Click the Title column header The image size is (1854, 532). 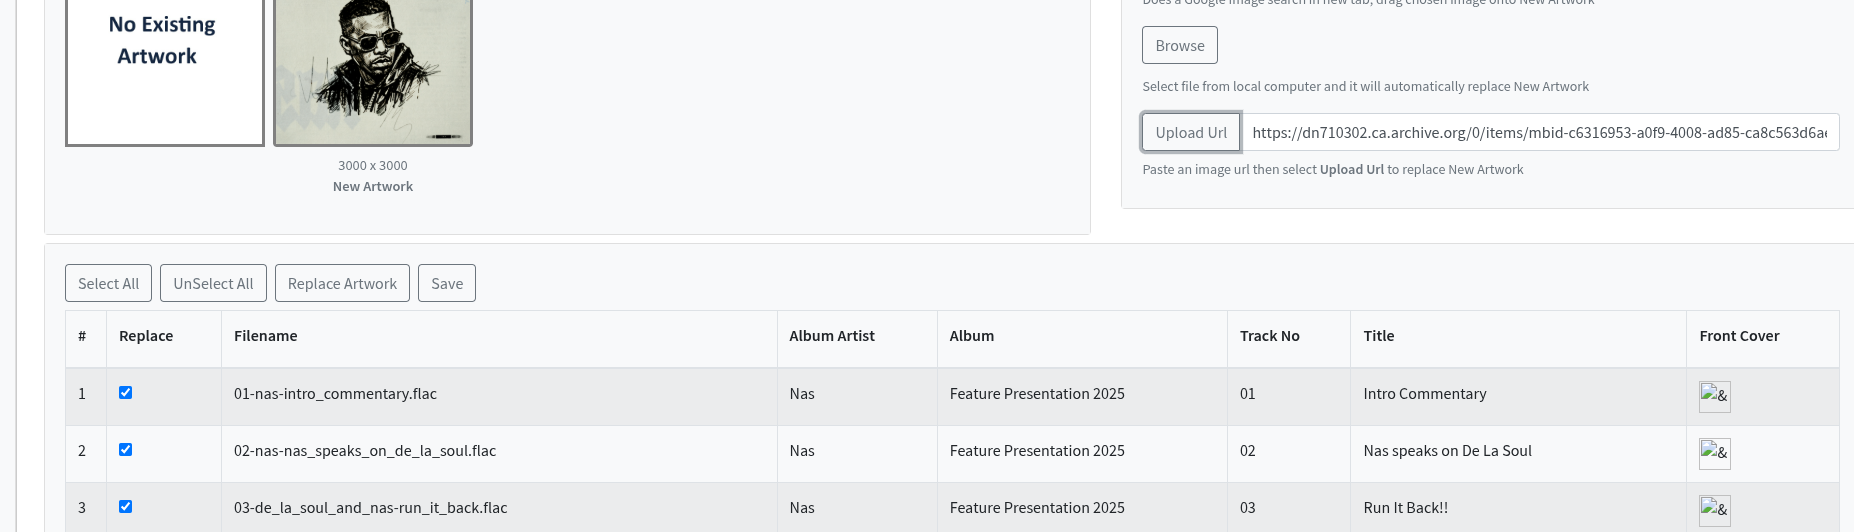pos(1378,336)
